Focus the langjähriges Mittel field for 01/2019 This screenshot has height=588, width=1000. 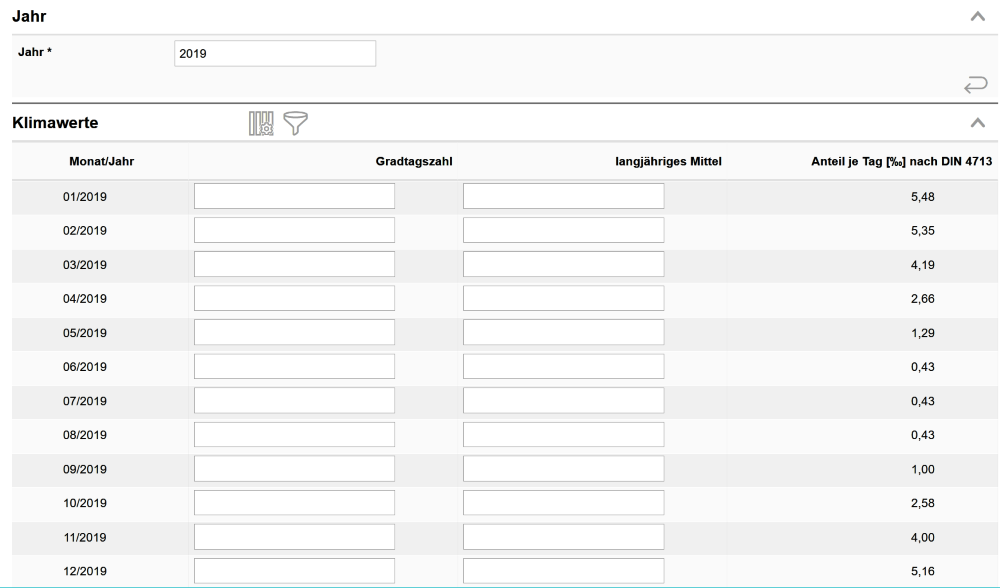pos(563,197)
